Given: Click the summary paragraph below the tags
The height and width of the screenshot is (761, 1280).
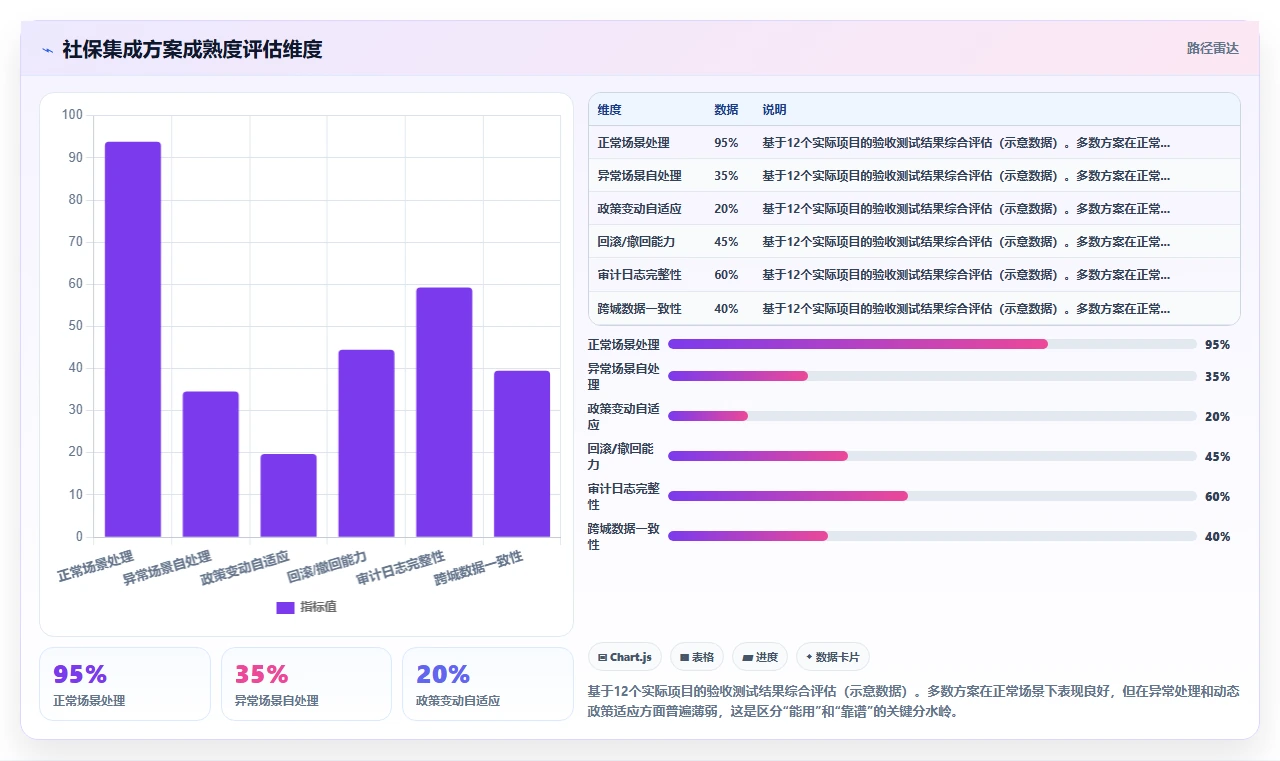Looking at the screenshot, I should pyautogui.click(x=914, y=702).
